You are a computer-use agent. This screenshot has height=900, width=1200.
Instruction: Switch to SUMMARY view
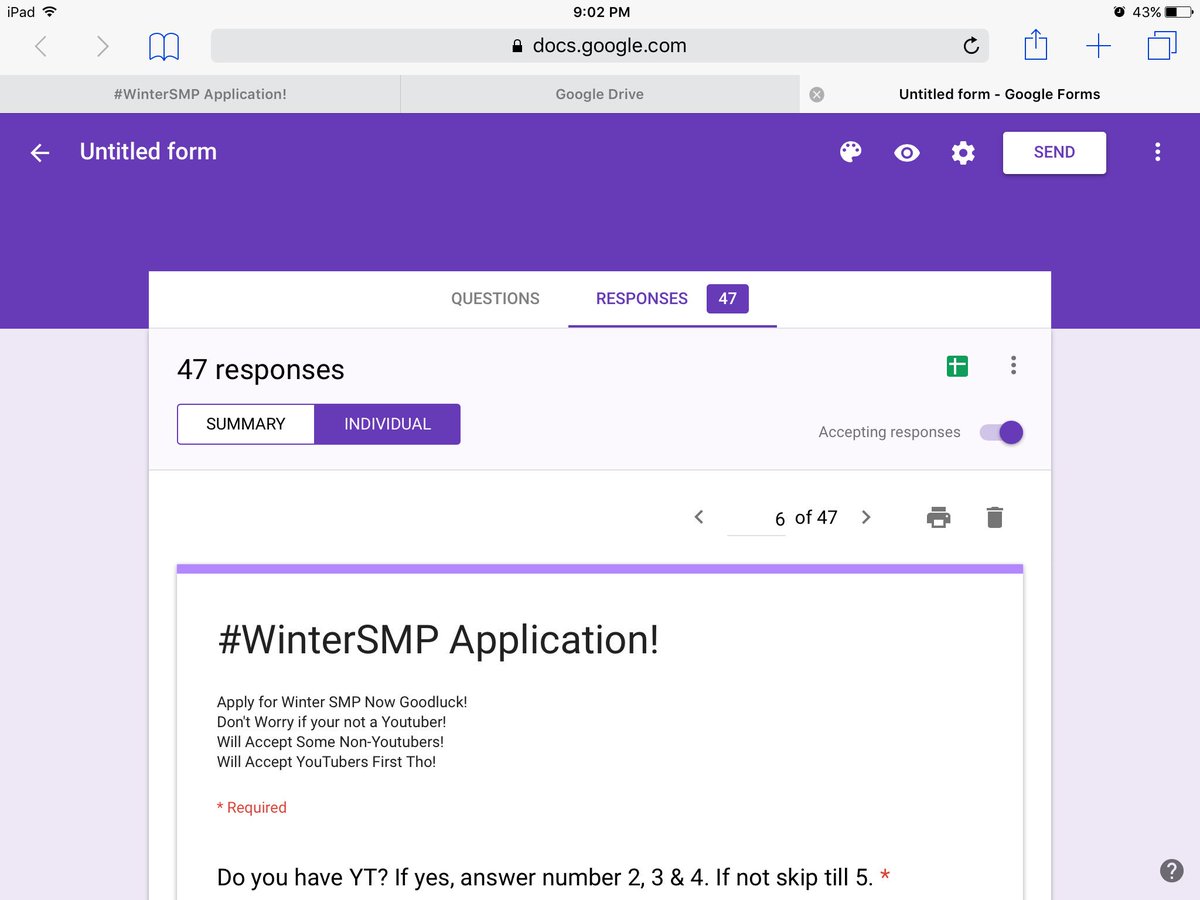point(246,424)
